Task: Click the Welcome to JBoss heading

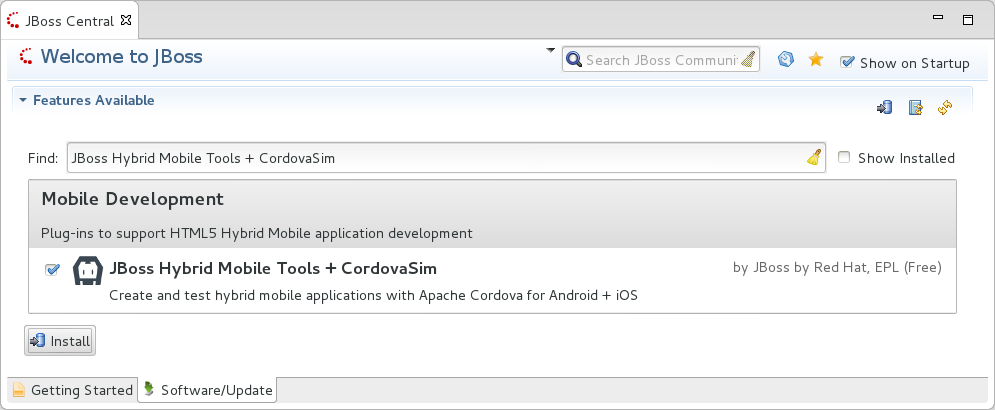Action: pyautogui.click(x=121, y=56)
